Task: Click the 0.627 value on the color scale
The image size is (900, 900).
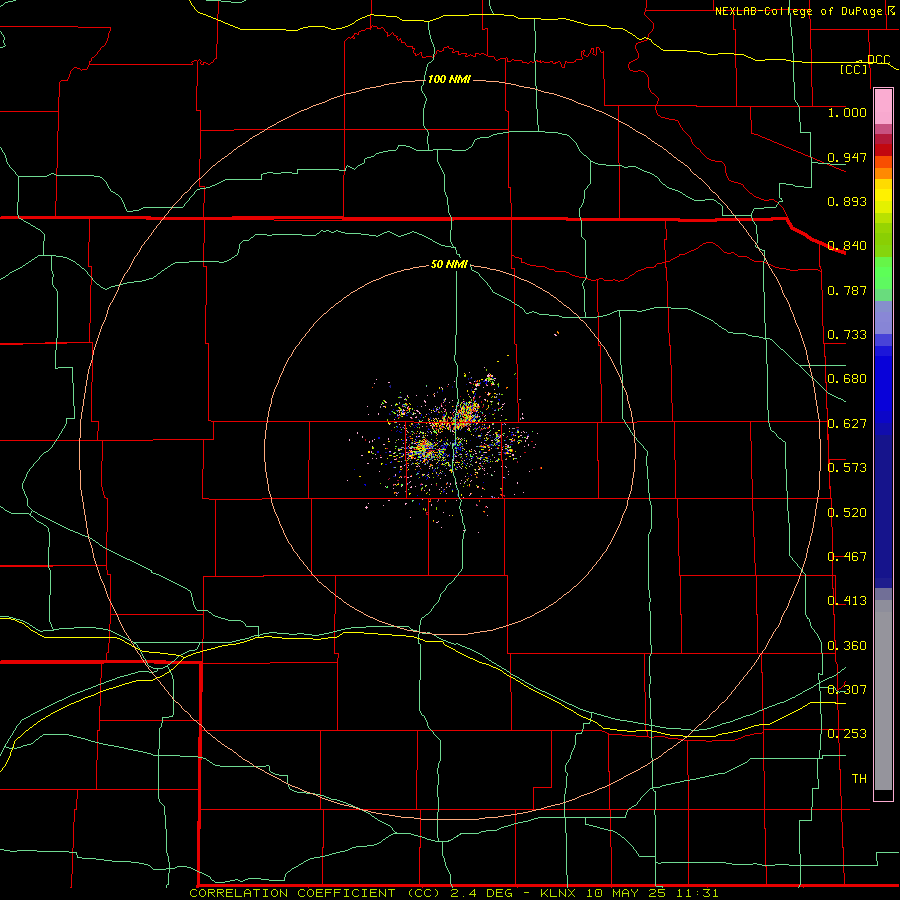Action: pos(847,424)
